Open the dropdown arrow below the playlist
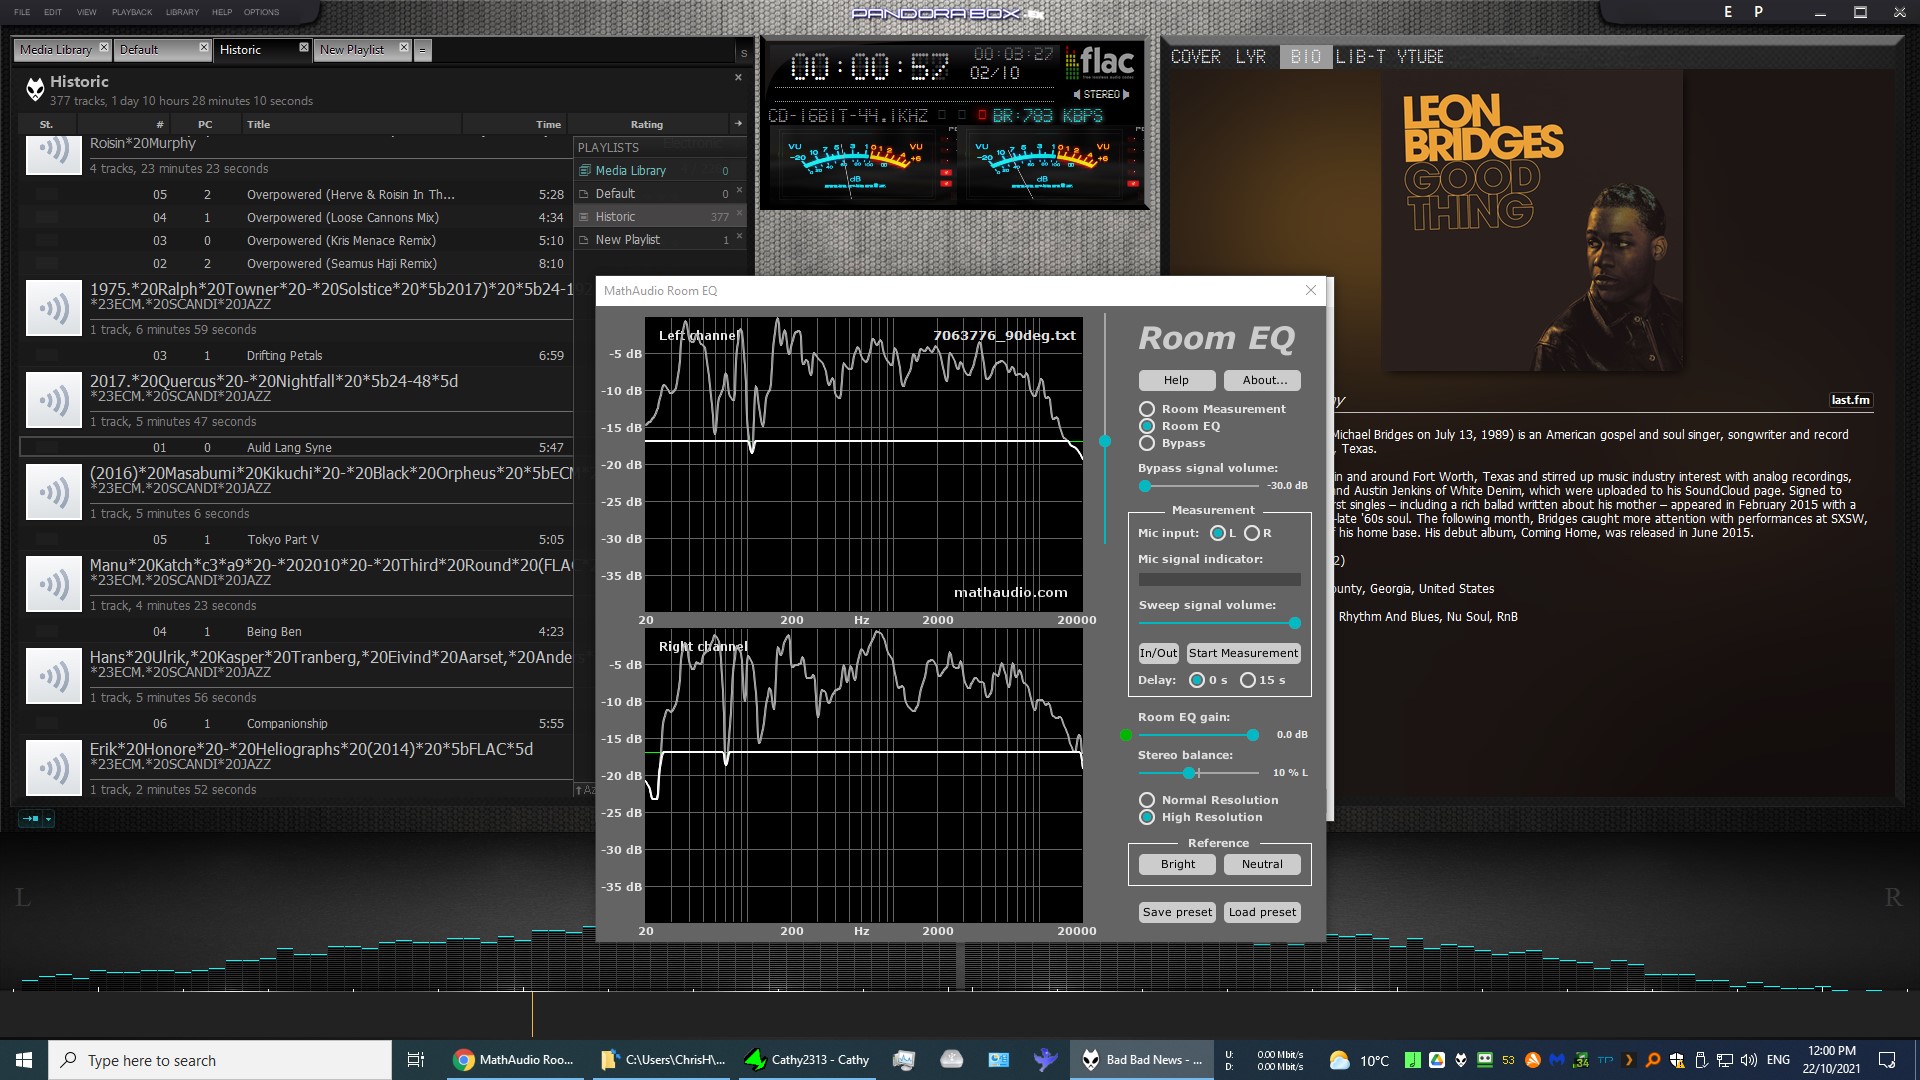Screen dimensions: 1920x1080 click(x=48, y=819)
